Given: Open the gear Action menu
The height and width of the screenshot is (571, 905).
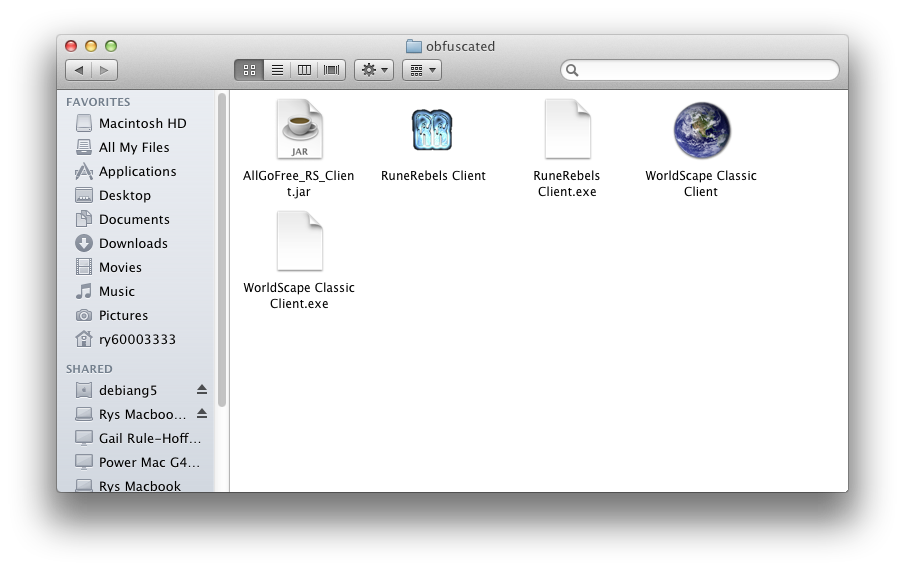Looking at the screenshot, I should point(374,70).
